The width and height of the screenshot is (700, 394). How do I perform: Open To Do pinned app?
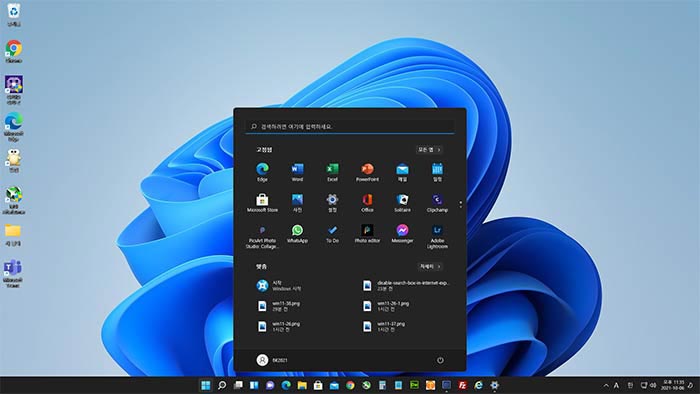coord(332,234)
